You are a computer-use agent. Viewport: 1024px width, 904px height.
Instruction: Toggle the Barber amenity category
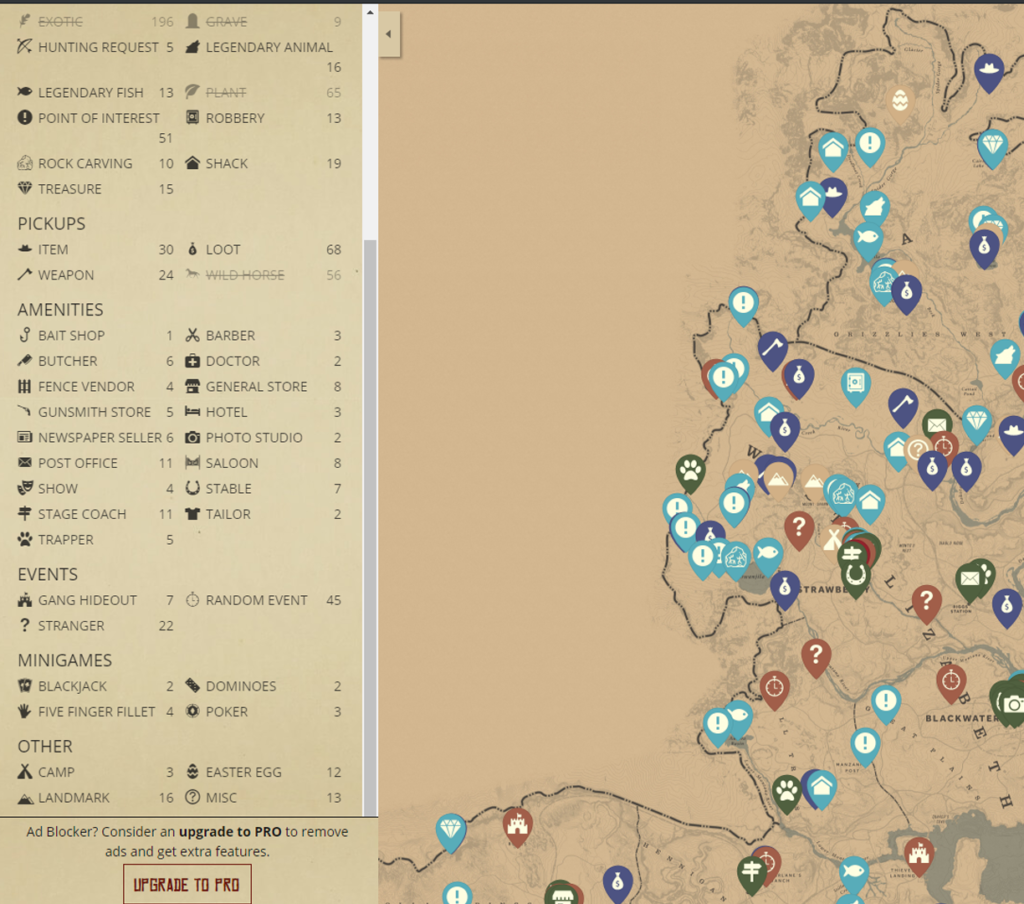pos(263,335)
